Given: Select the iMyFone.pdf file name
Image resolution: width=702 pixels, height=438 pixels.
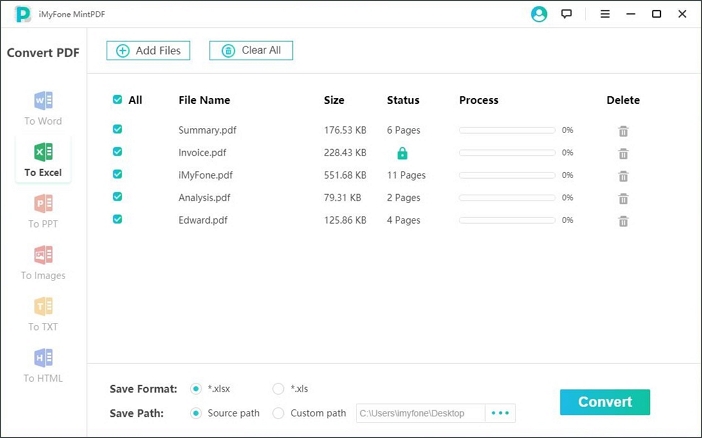Looking at the screenshot, I should (205, 175).
